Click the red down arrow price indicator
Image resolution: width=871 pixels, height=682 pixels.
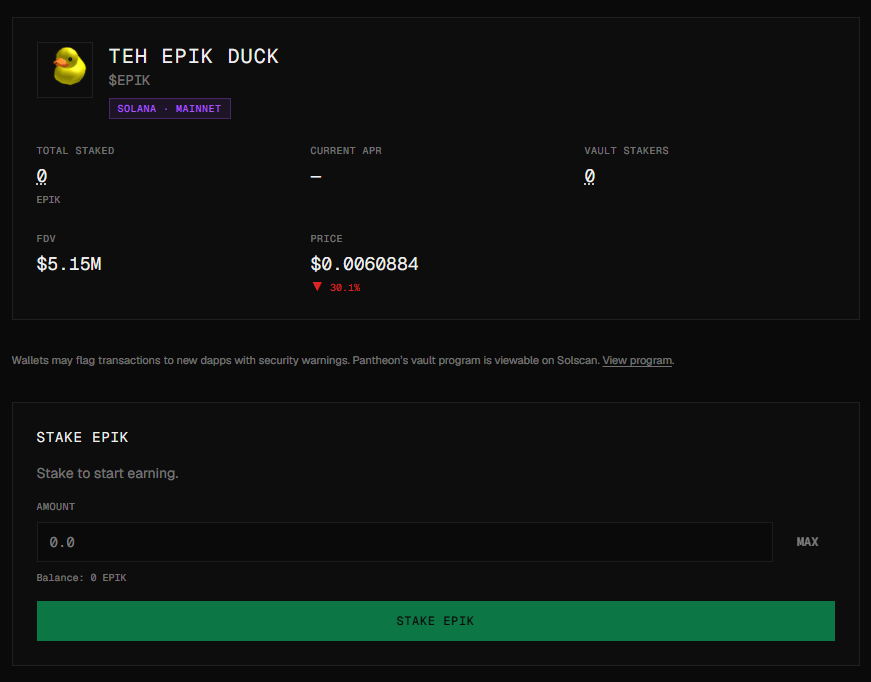pyautogui.click(x=317, y=287)
